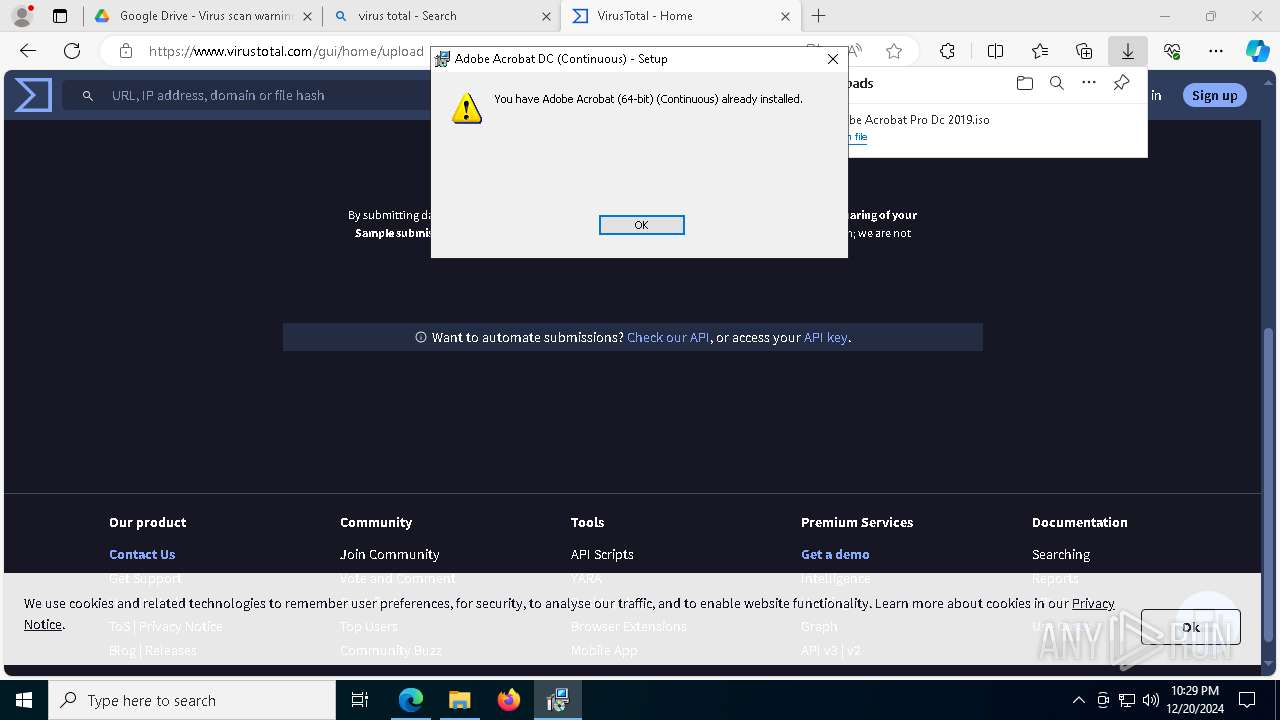This screenshot has width=1280, height=720.
Task: Open the notification center icon
Action: point(1247,700)
